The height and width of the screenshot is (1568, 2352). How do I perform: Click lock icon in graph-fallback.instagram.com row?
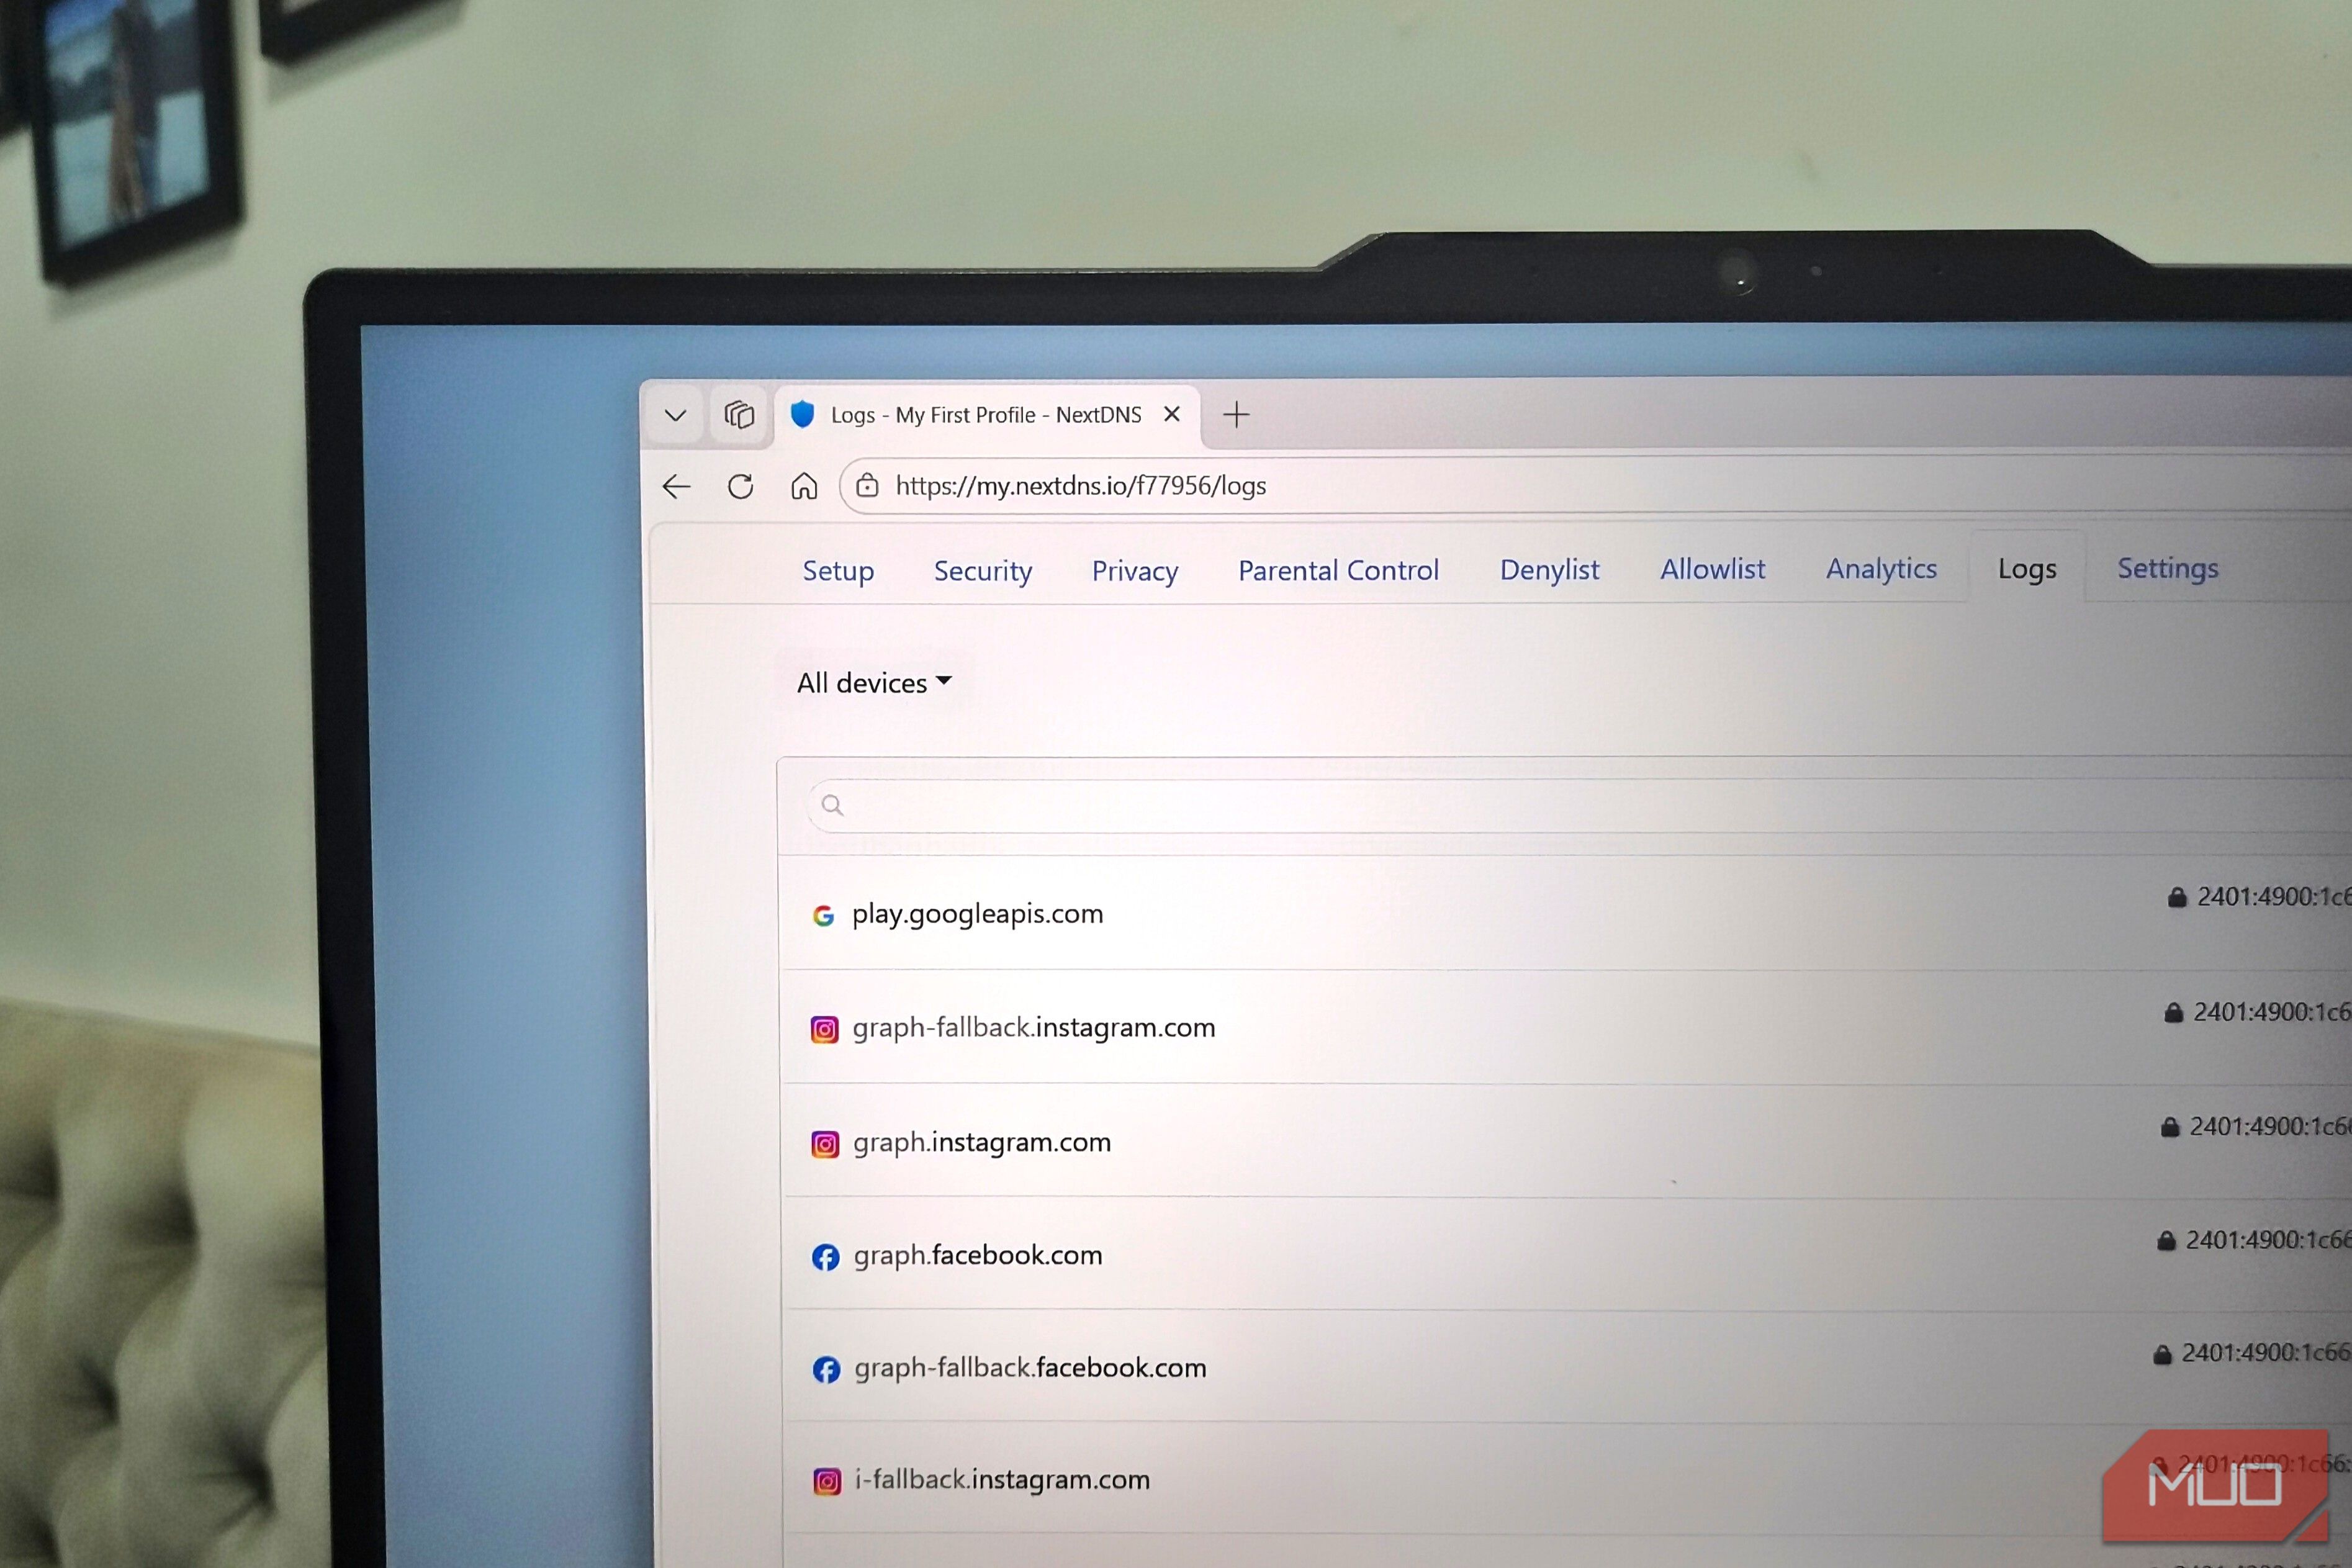tap(2173, 1012)
